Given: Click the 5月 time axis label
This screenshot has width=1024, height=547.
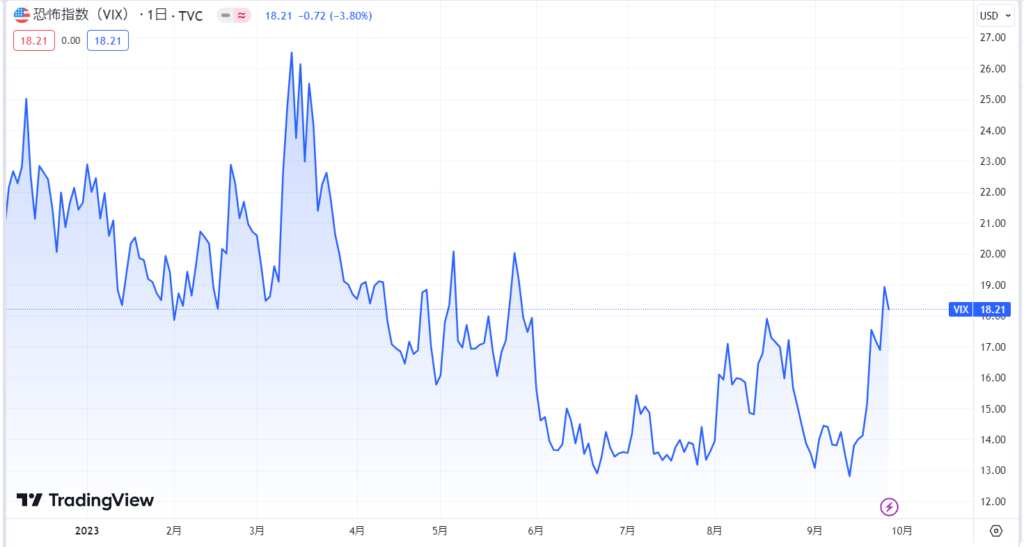Looking at the screenshot, I should click(x=440, y=531).
